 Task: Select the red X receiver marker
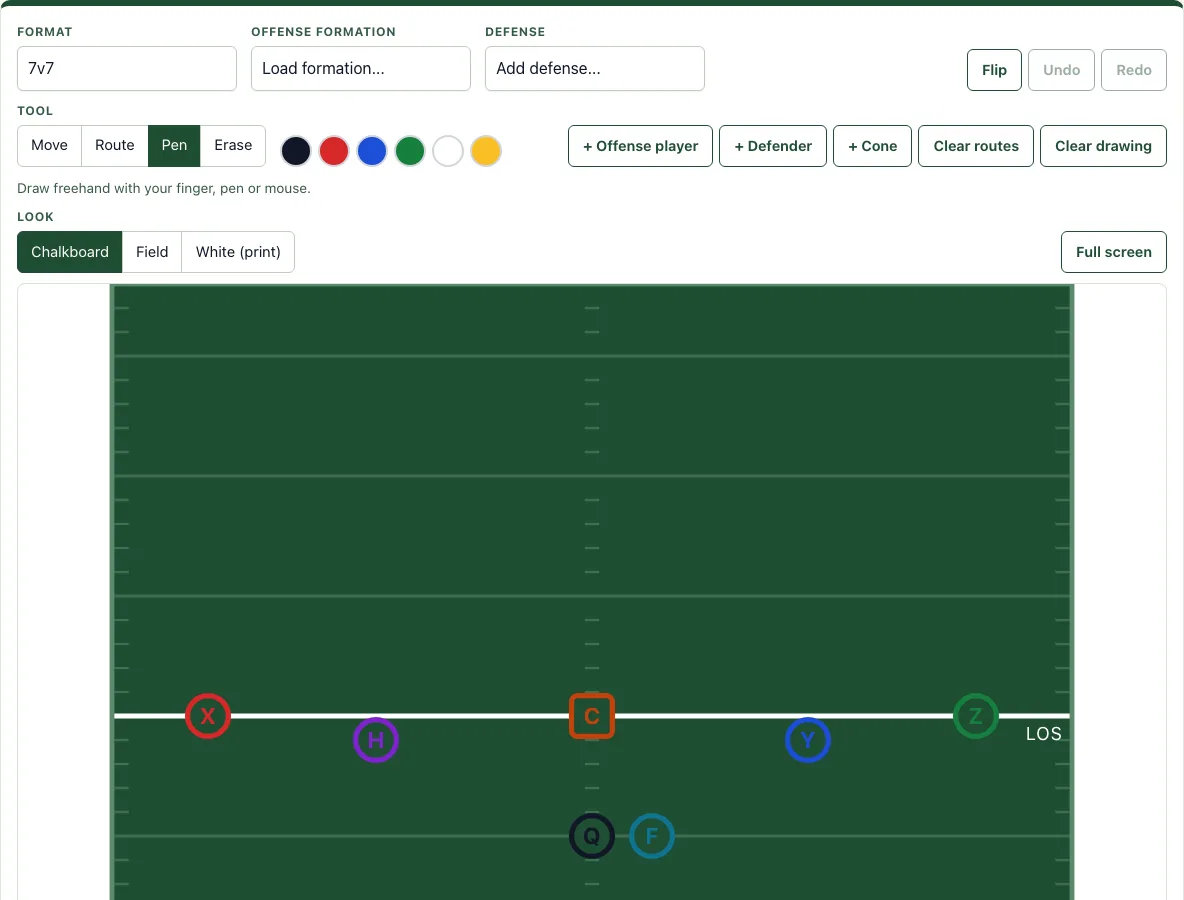pyautogui.click(x=208, y=716)
